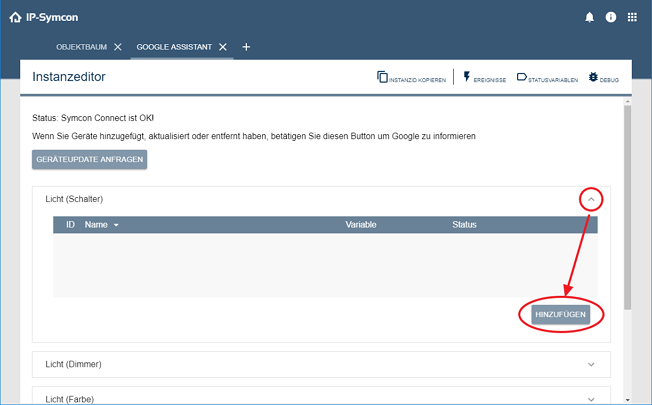Open the info icon in header
Viewport: 652px width, 405px height.
click(610, 17)
